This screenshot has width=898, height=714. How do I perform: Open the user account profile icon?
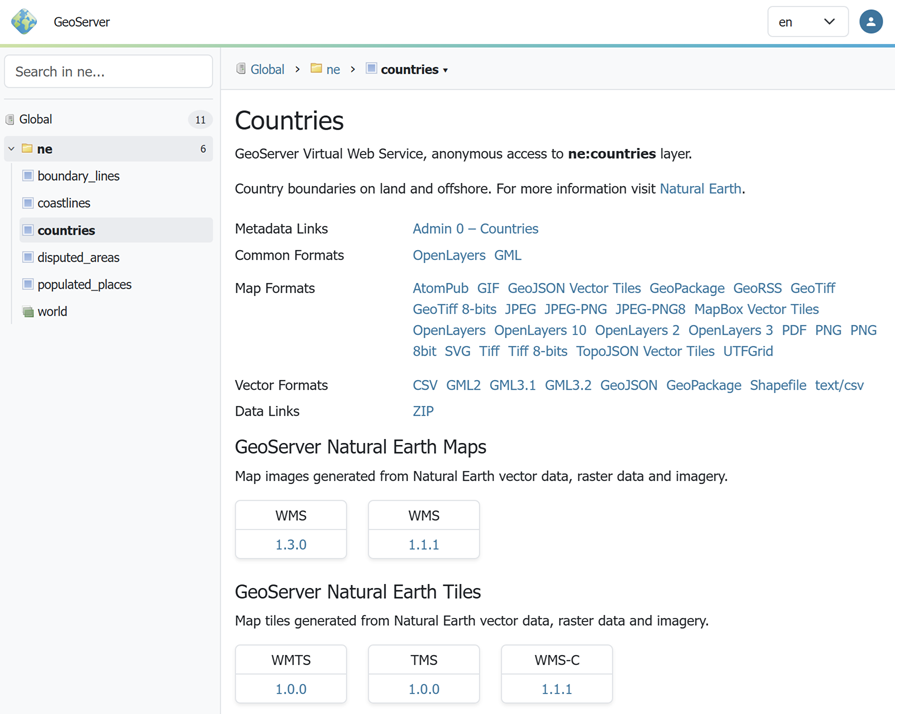coord(870,22)
